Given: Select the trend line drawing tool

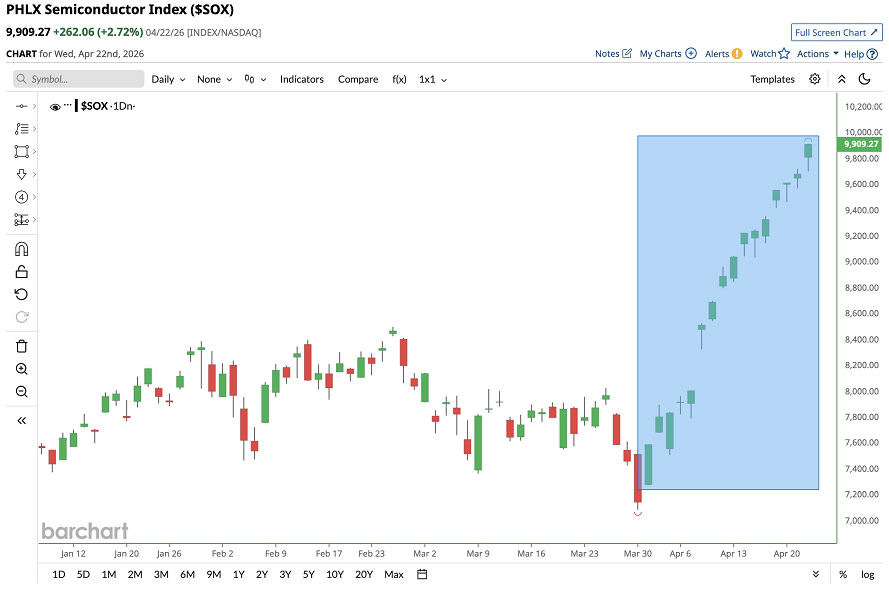Looking at the screenshot, I should 22,106.
